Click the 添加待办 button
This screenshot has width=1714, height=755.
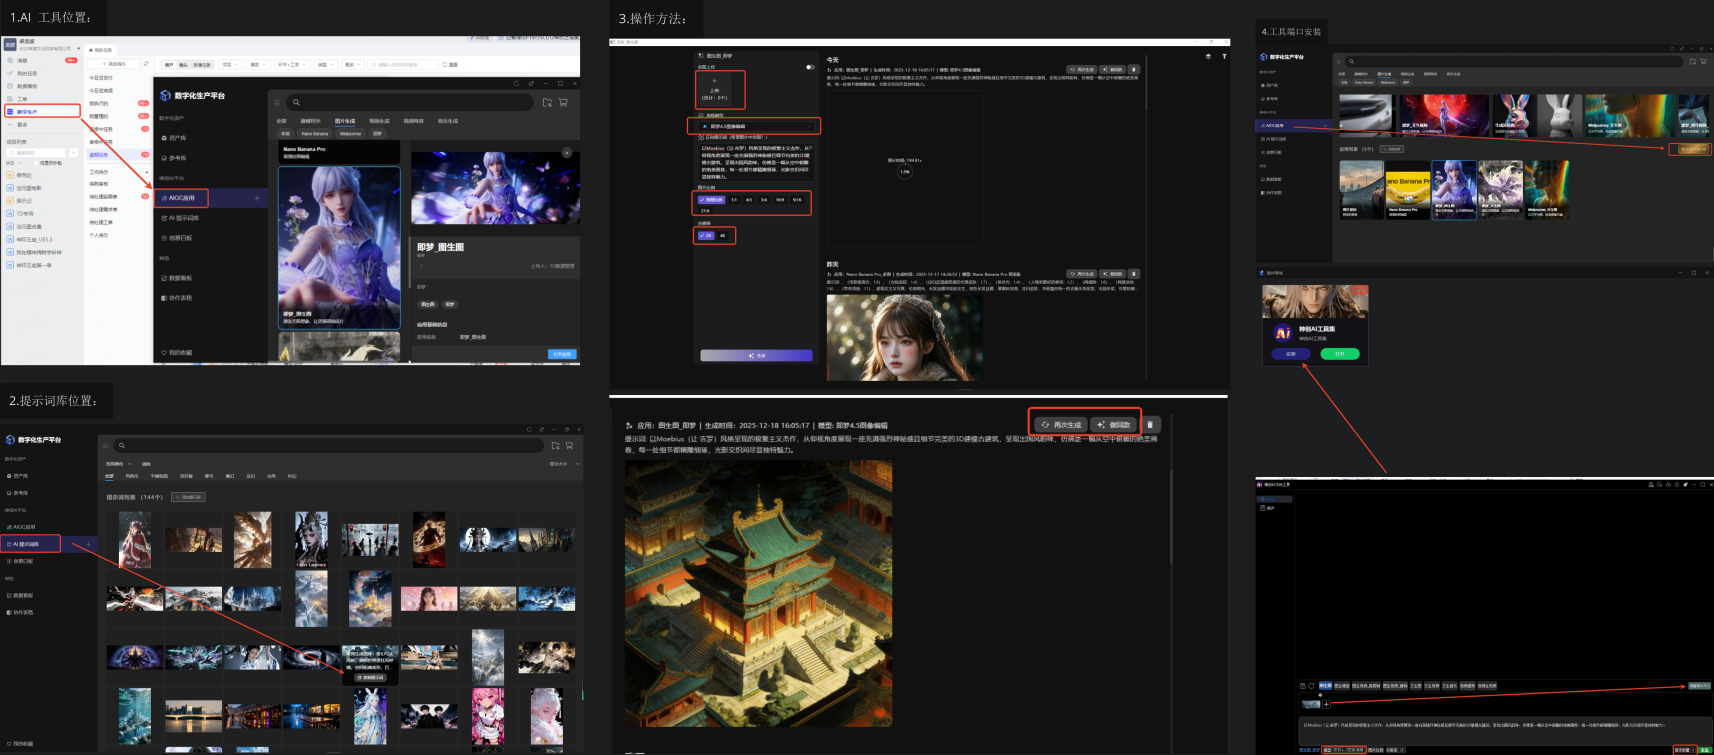point(116,64)
